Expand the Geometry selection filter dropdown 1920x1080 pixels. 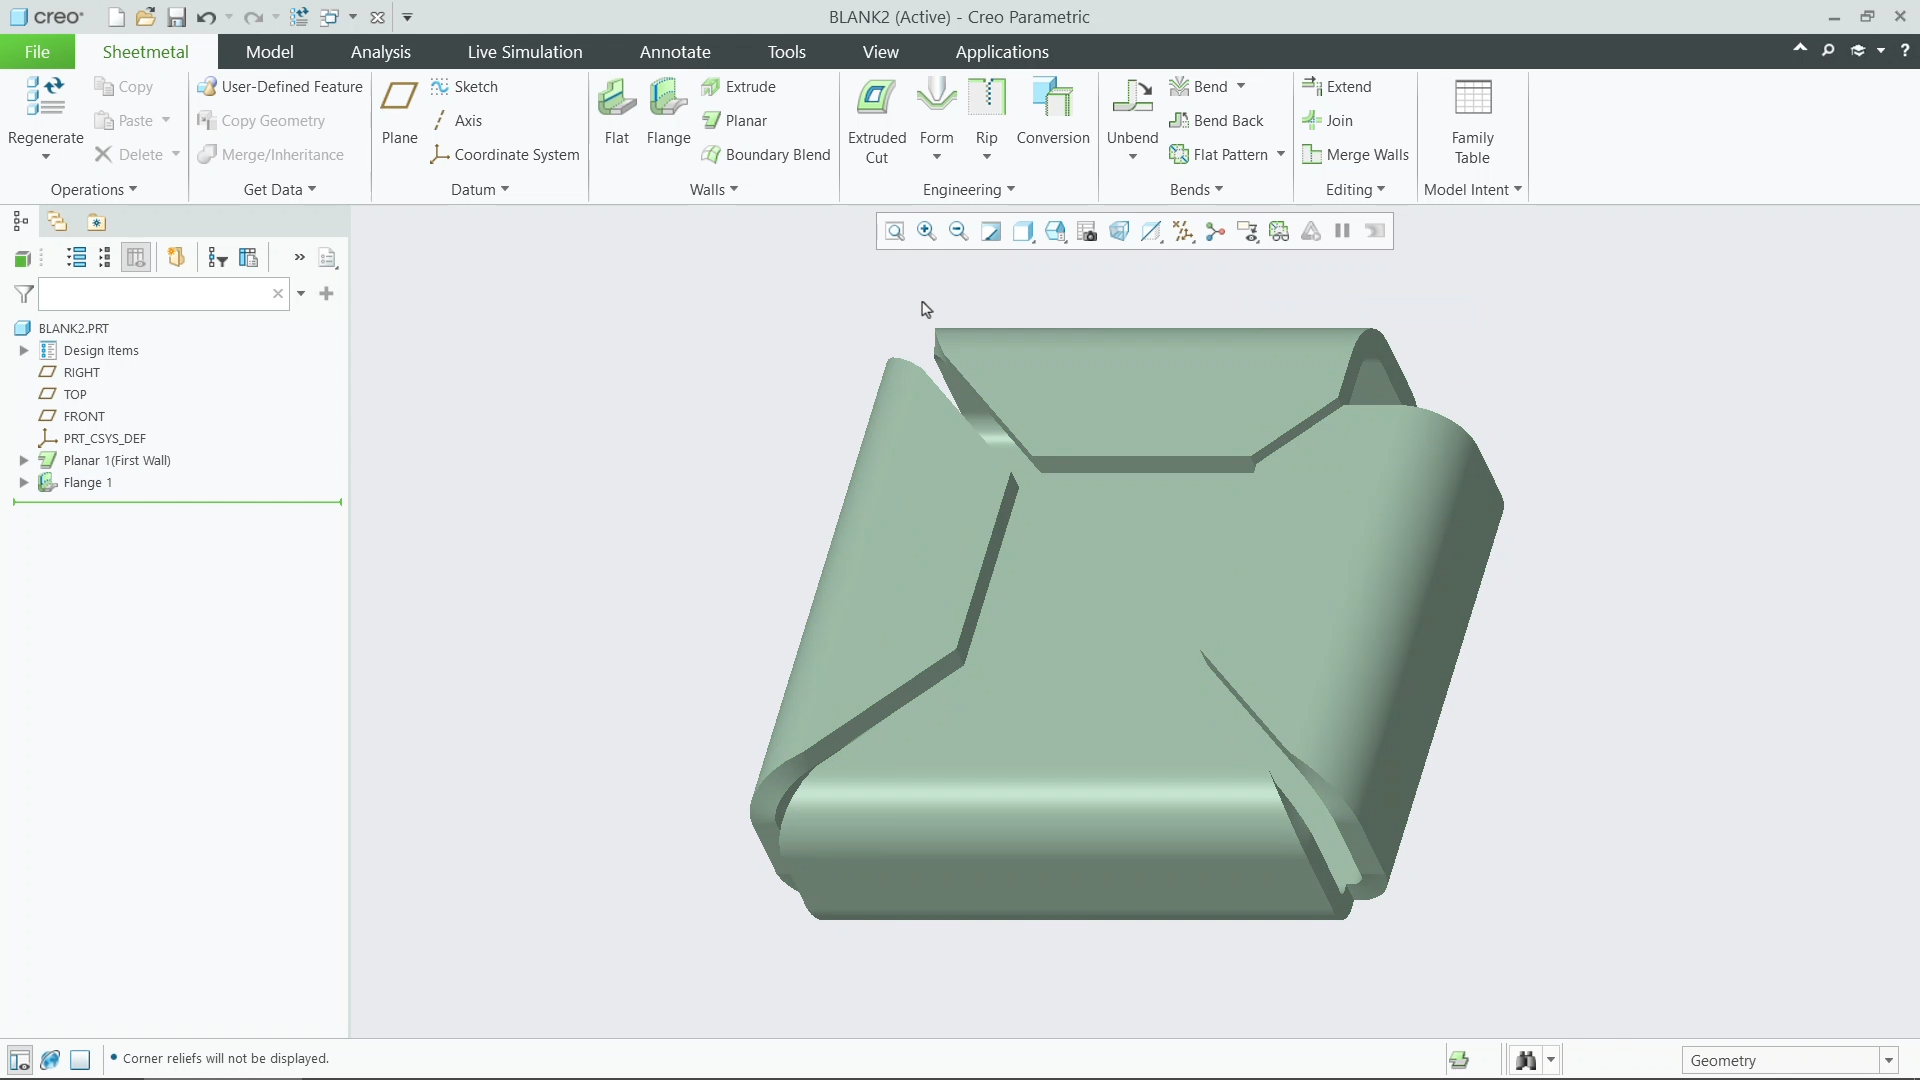[1888, 1059]
